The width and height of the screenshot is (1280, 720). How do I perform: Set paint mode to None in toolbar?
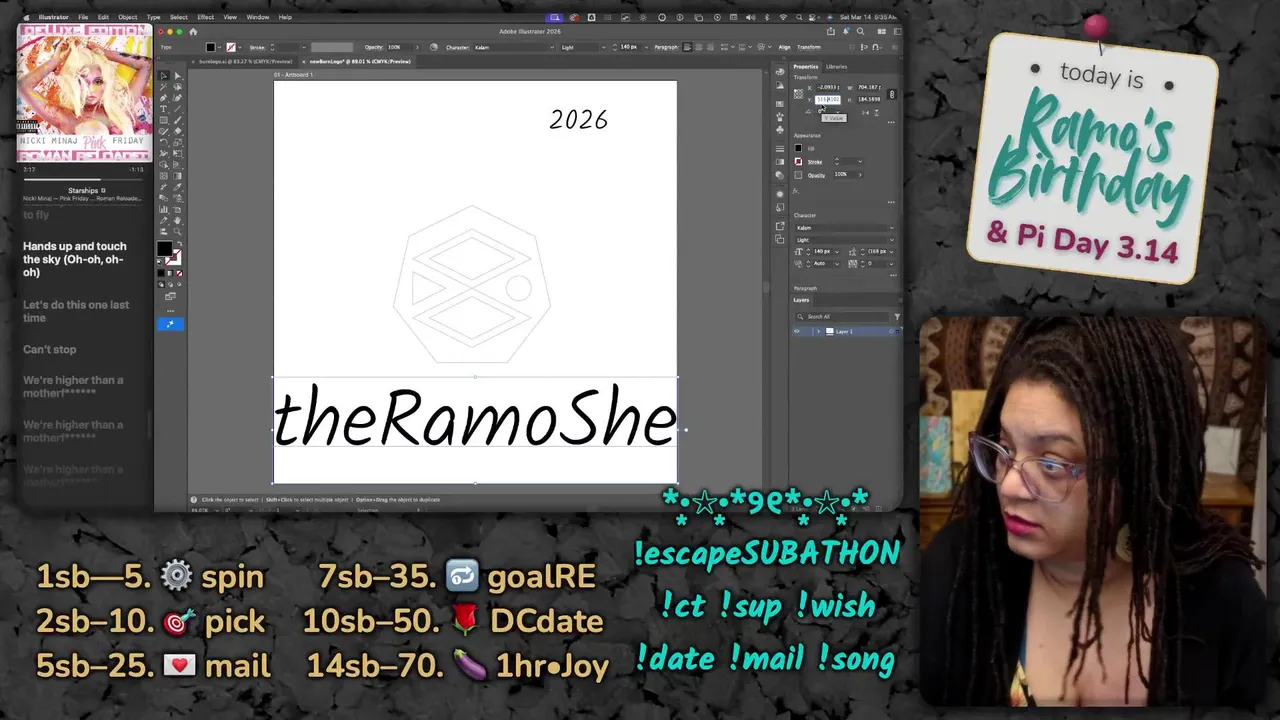coord(179,273)
